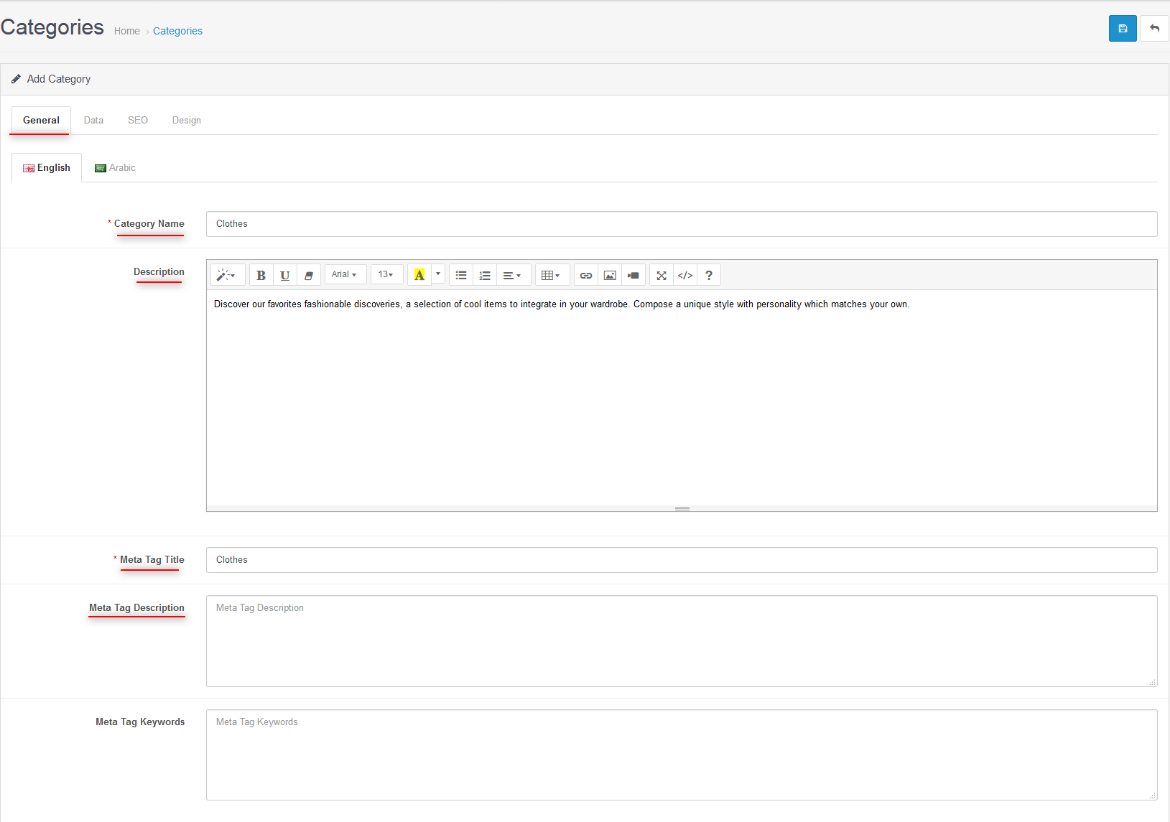This screenshot has width=1170, height=822.
Task: Insert a link using the chain icon
Action: point(586,275)
